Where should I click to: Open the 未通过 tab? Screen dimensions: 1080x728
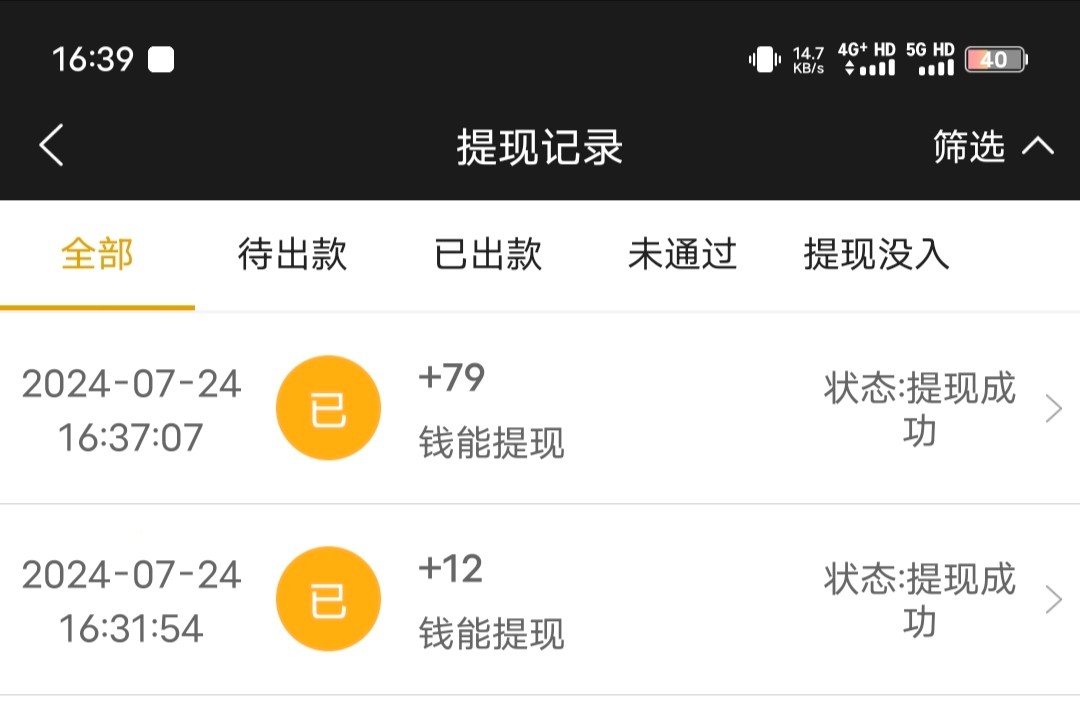682,254
